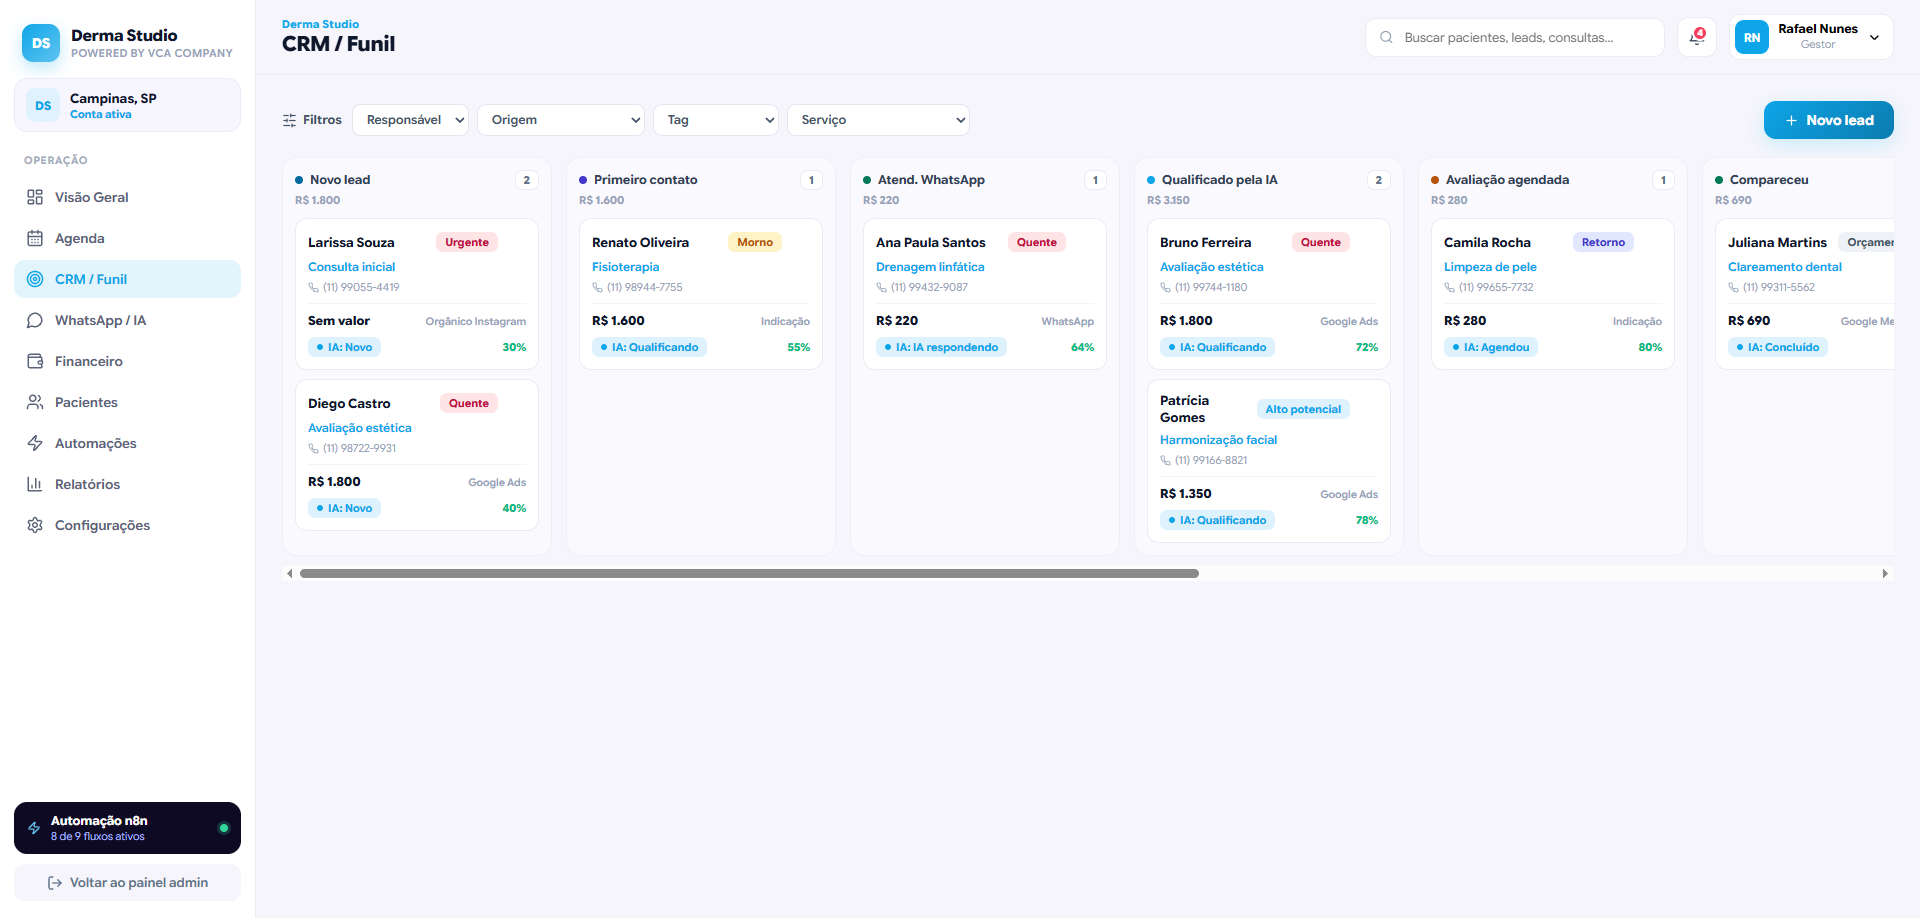
Task: Click the Qualificado pela IA column header
Action: (1219, 180)
